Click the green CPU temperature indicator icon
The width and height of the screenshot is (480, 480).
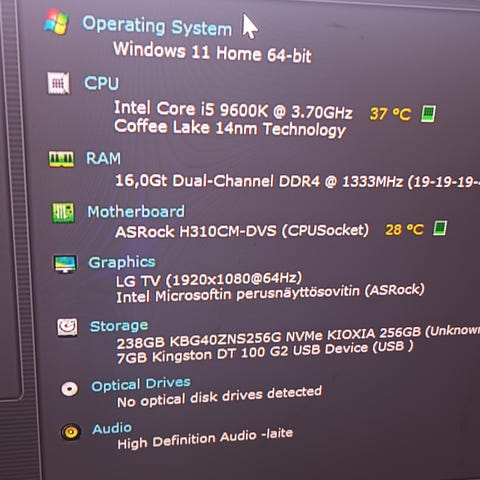point(428,114)
